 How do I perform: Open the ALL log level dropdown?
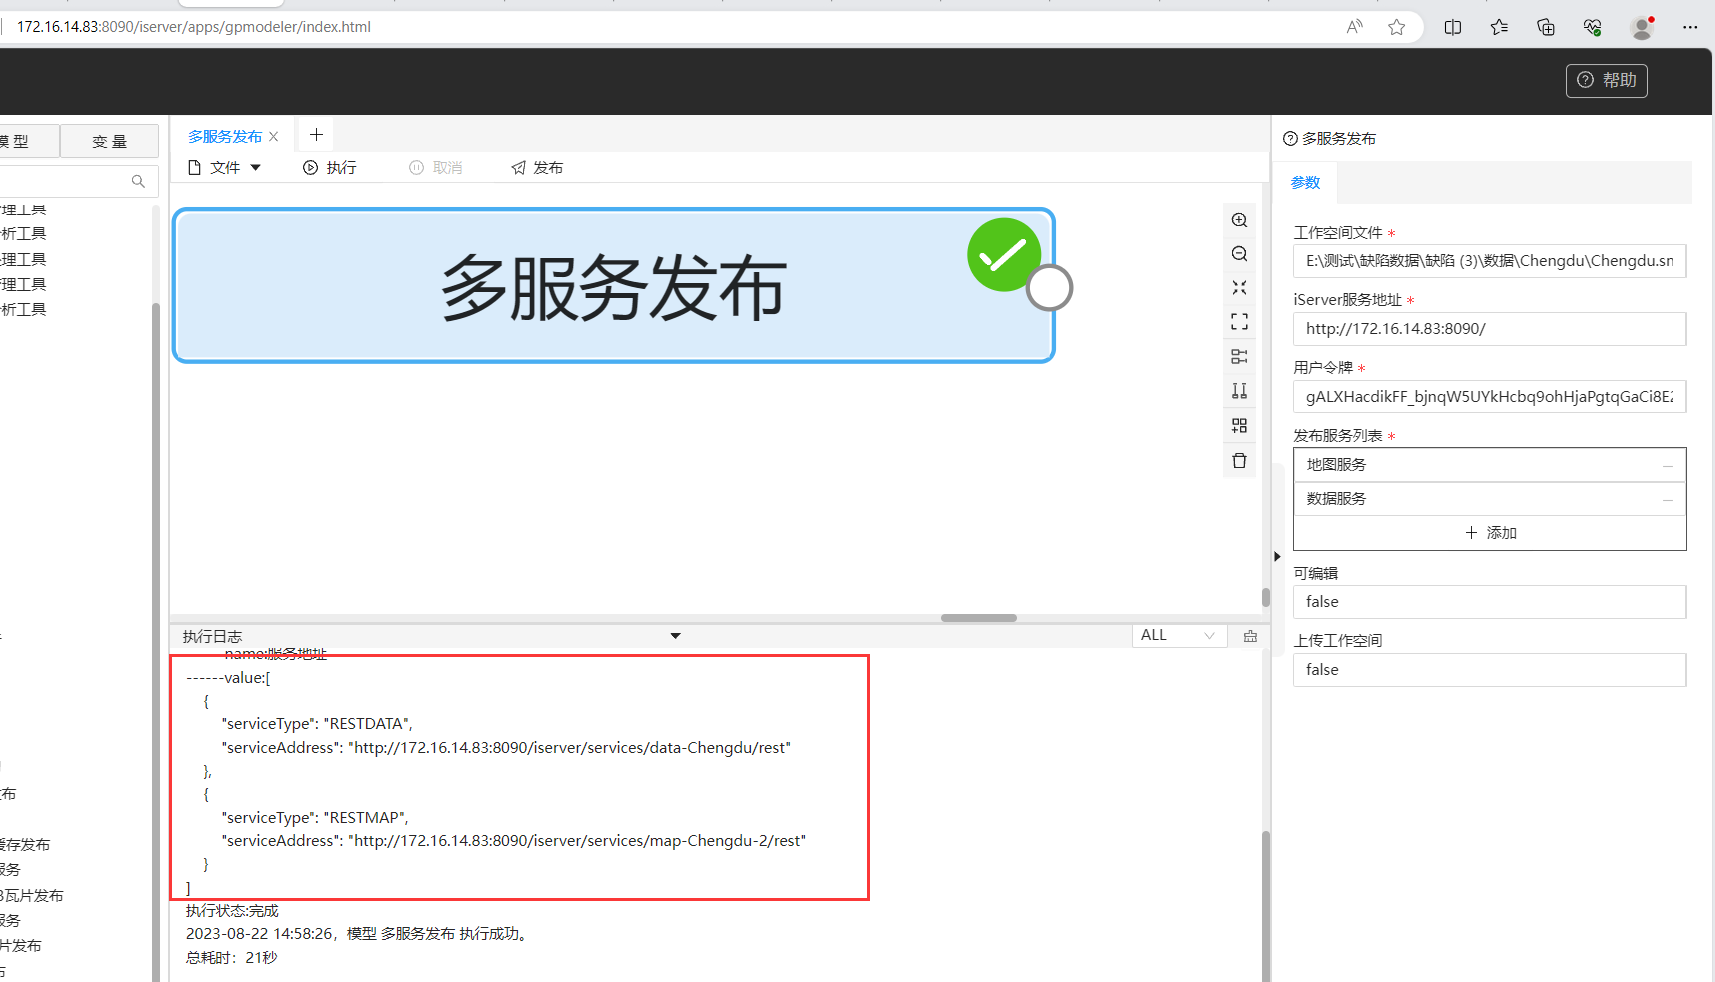[x=1177, y=636]
